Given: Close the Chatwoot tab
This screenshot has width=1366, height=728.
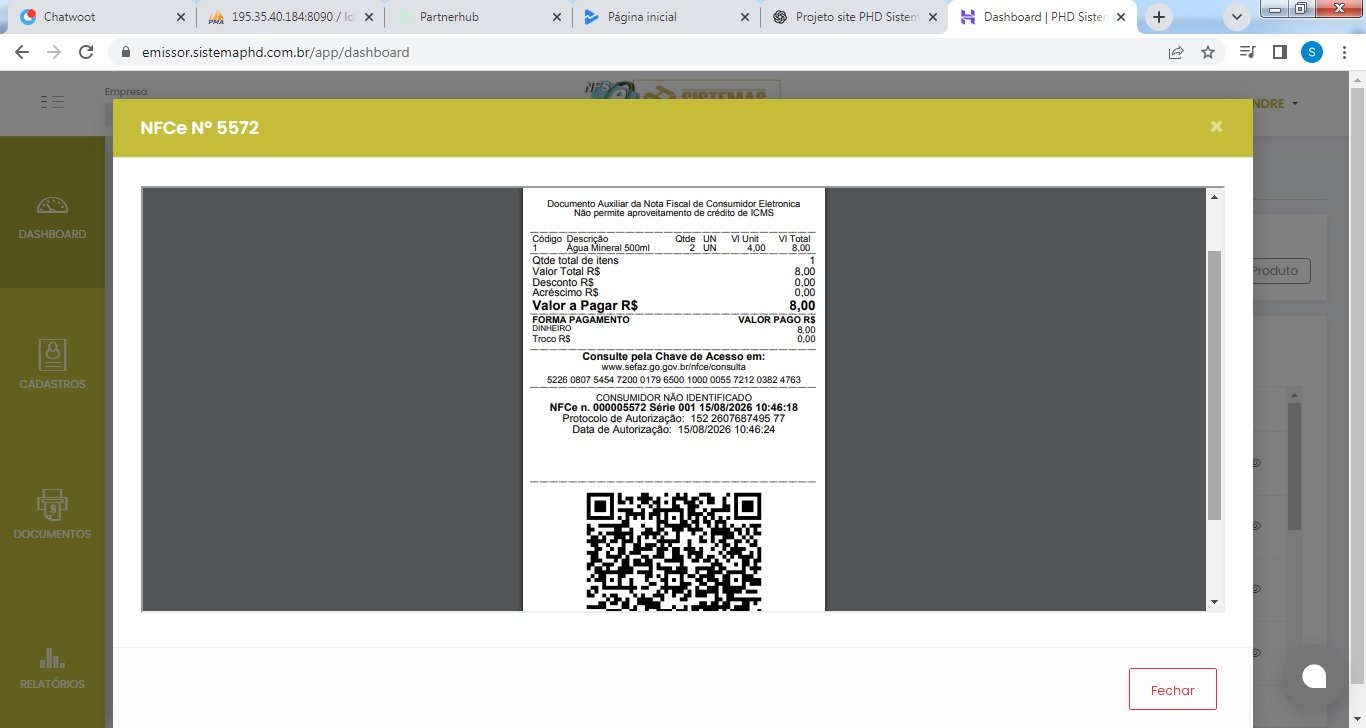Looking at the screenshot, I should [x=180, y=17].
